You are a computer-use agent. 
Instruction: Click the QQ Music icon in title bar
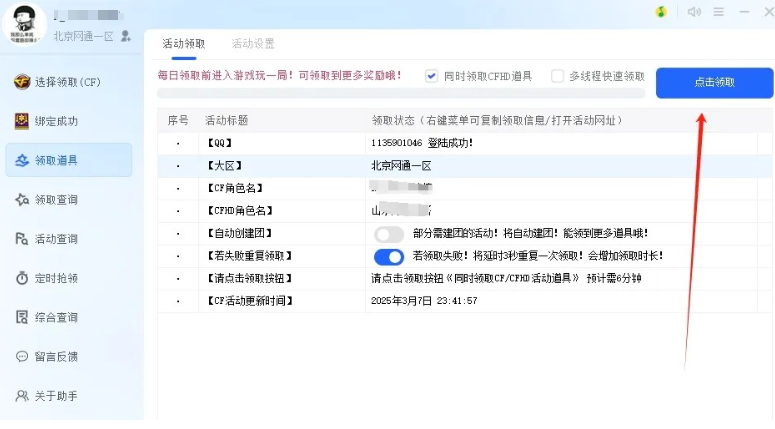click(x=661, y=12)
